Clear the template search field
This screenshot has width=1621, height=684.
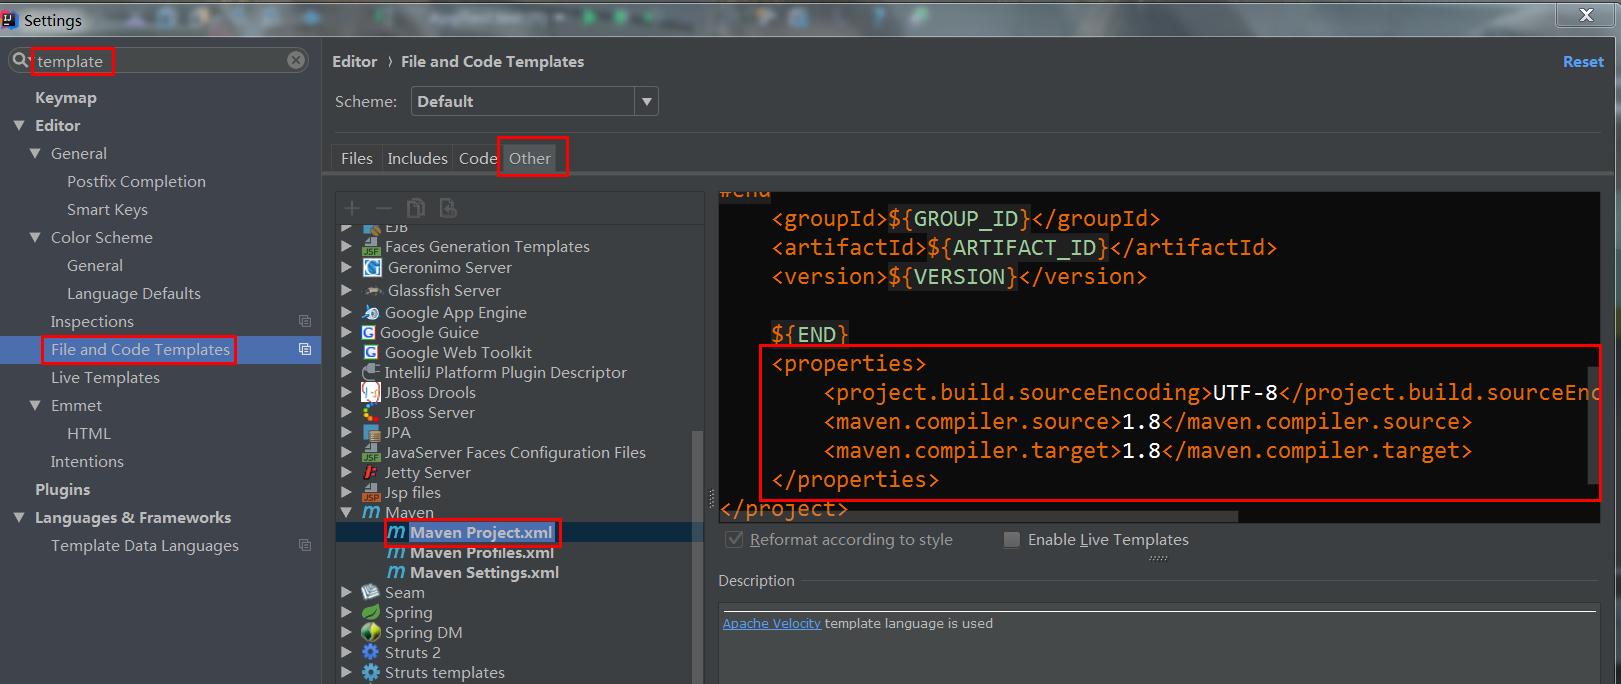[296, 60]
